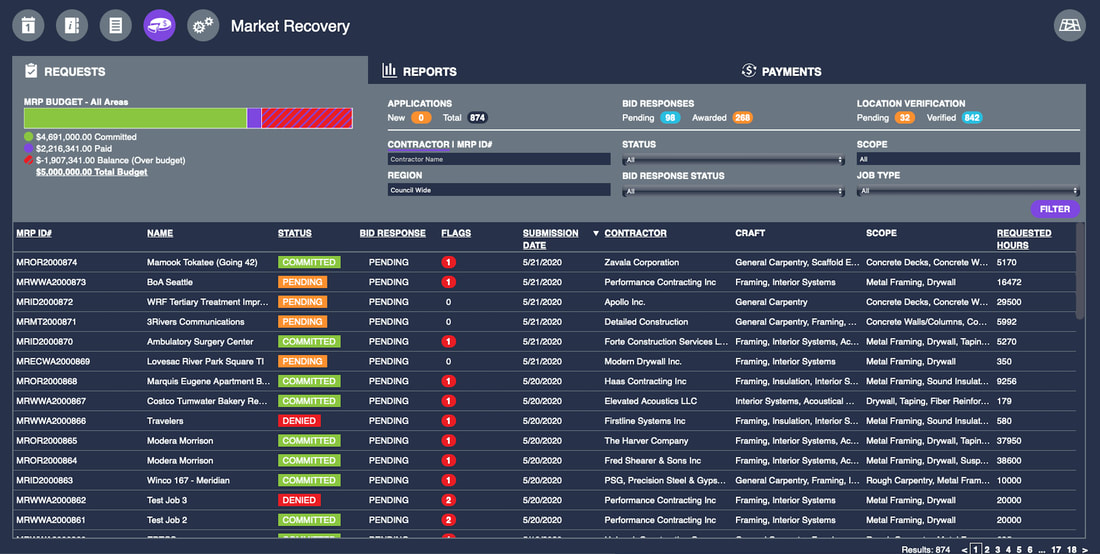Click the flag badge on the MRWWA2000862 row

[x=448, y=500]
